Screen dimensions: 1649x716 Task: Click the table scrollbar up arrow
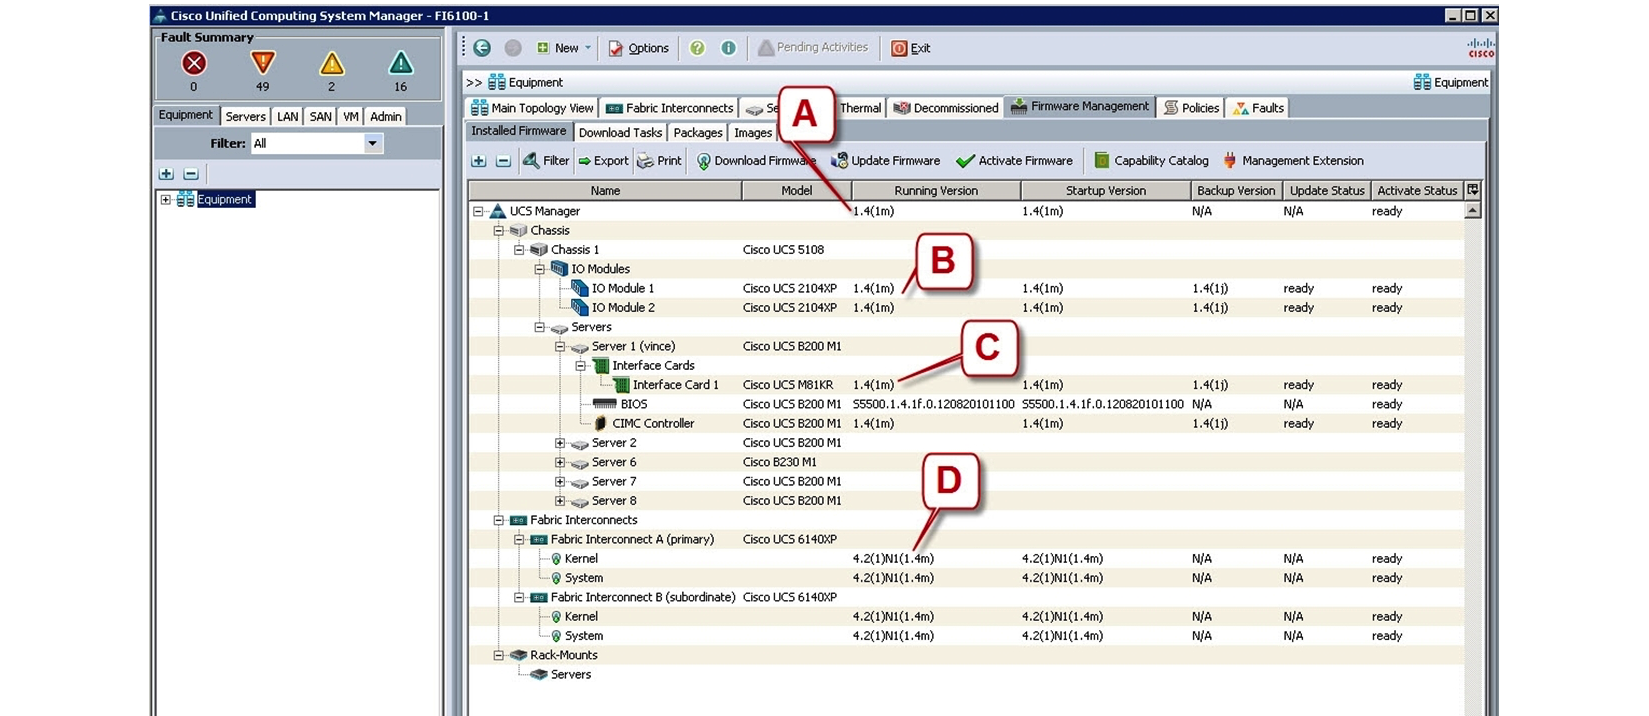pyautogui.click(x=1472, y=211)
